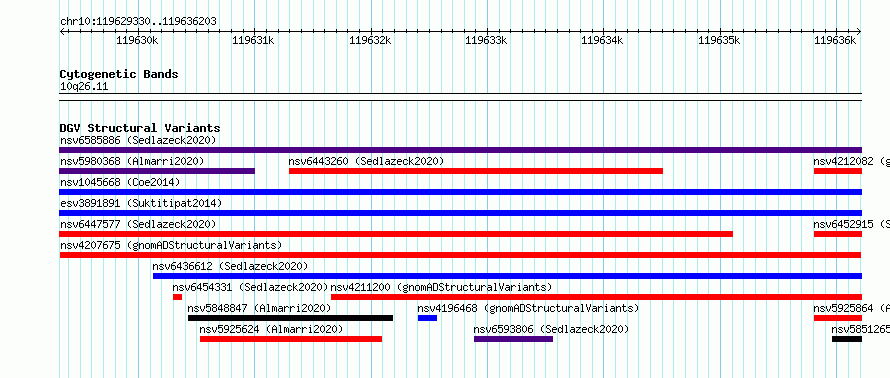Click the 10q26.11 cytogenetic band label
This screenshot has height=378, width=890.
[84, 87]
